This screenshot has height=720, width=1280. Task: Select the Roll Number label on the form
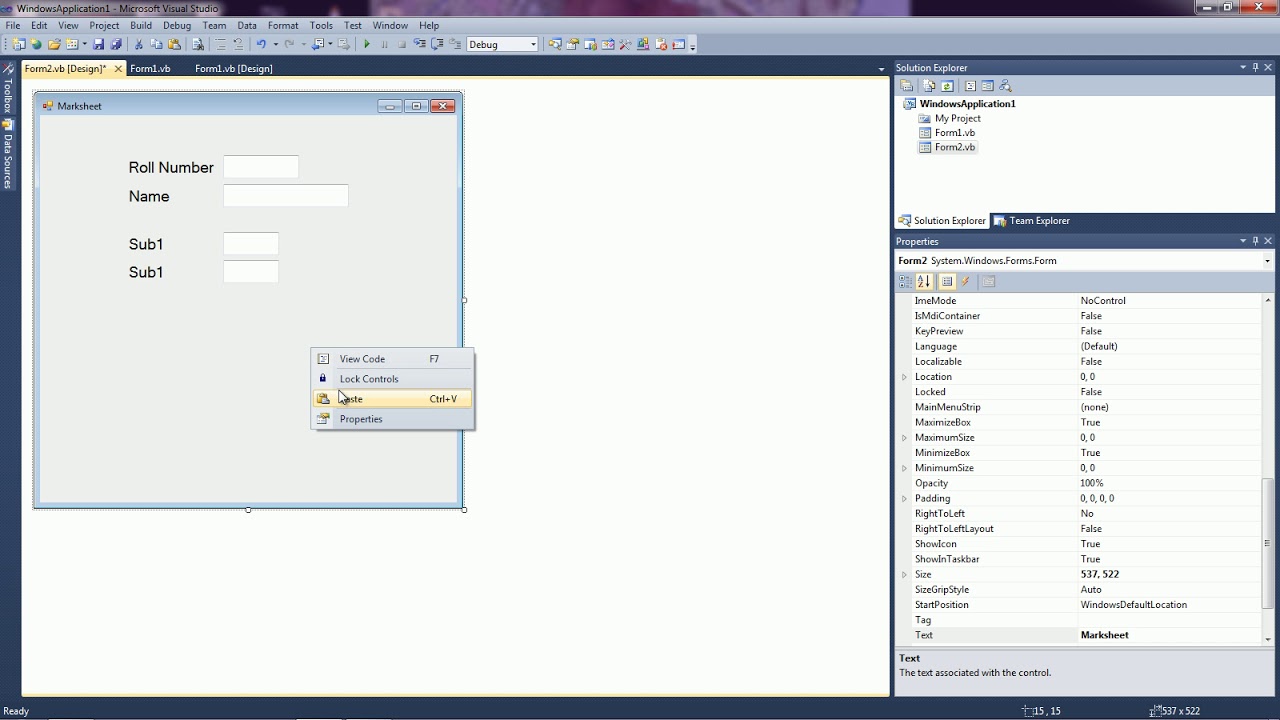pos(171,168)
